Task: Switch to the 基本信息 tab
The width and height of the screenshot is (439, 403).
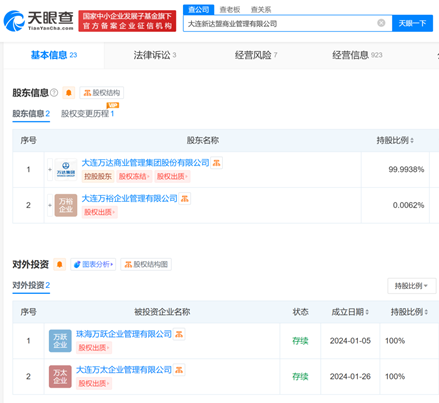Action: pos(54,55)
